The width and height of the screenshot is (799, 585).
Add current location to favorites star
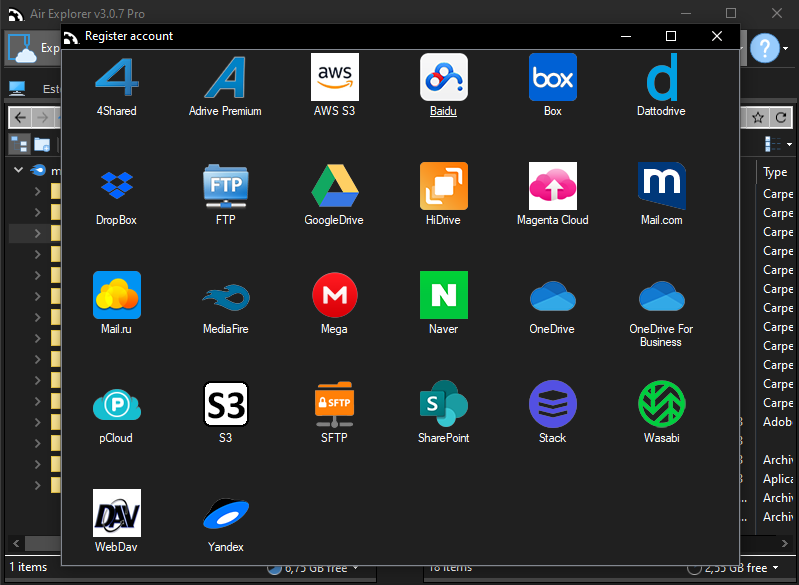click(758, 118)
